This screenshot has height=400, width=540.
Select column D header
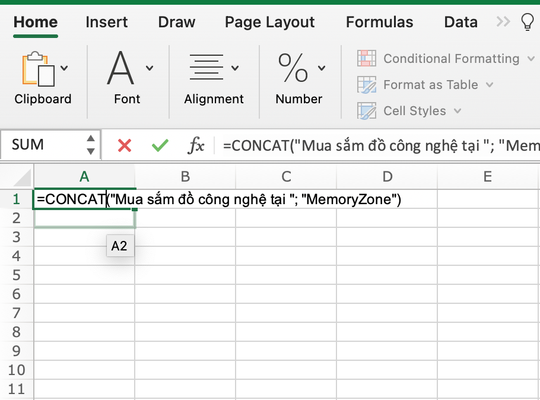387,177
